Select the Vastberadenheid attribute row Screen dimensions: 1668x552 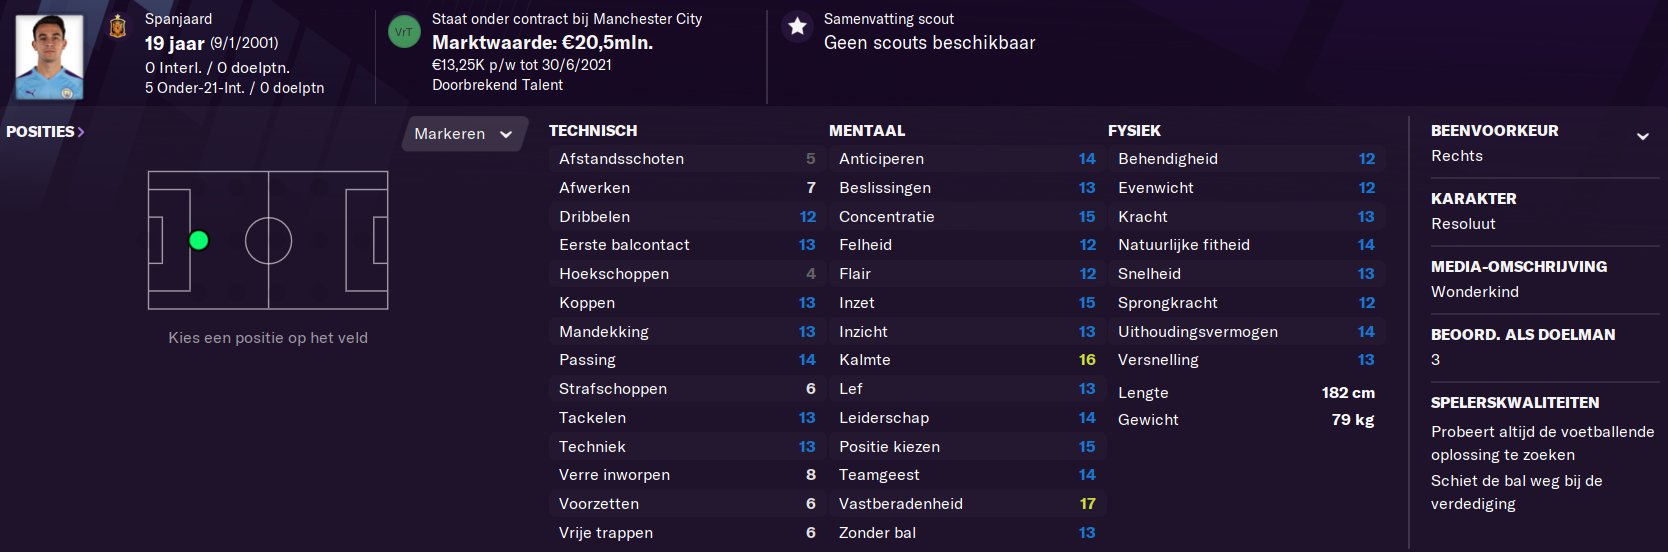pyautogui.click(x=967, y=504)
